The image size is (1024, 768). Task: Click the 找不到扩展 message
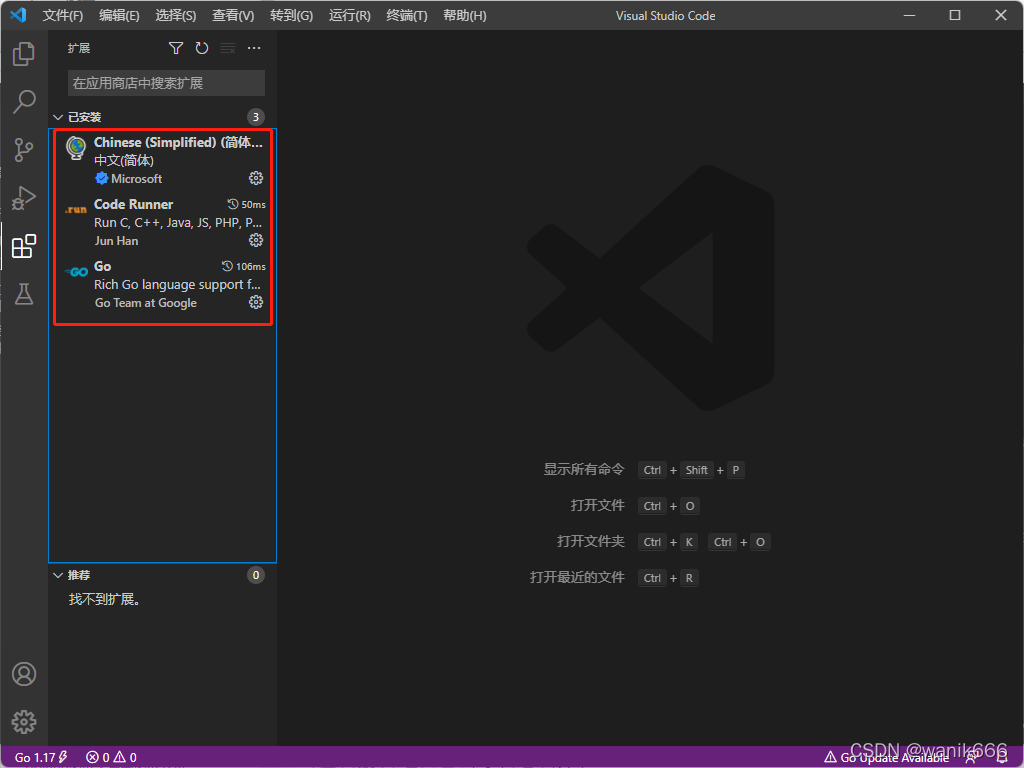coord(104,599)
